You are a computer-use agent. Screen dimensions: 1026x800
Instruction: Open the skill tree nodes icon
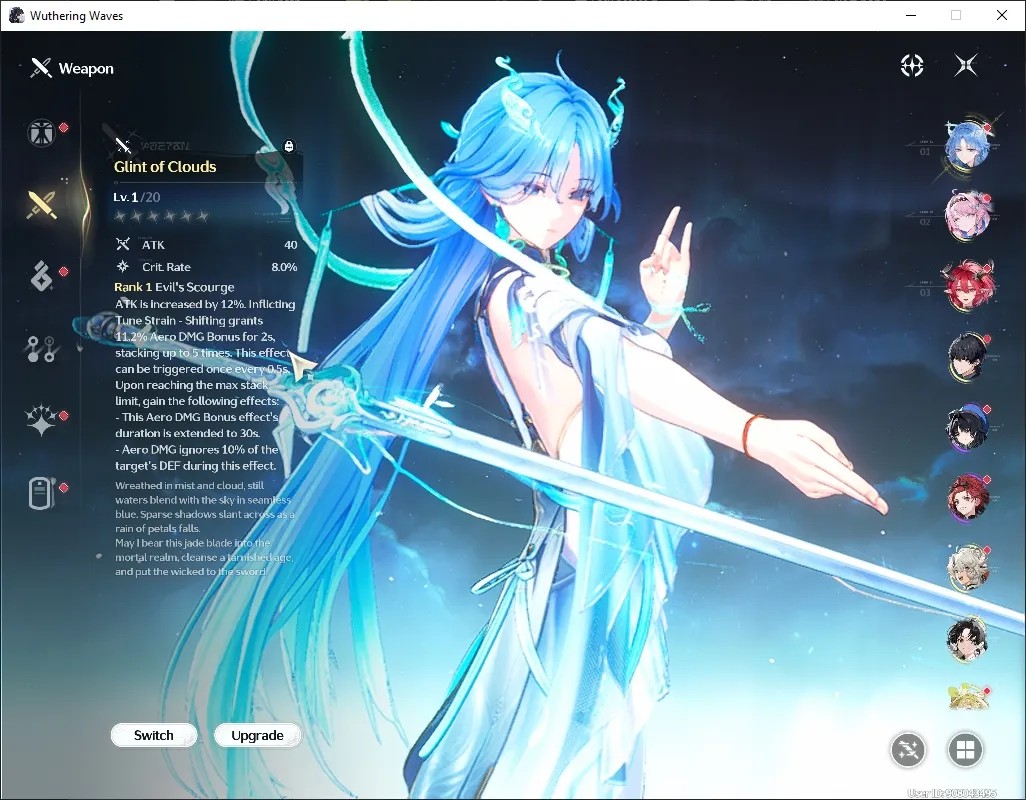(x=41, y=349)
